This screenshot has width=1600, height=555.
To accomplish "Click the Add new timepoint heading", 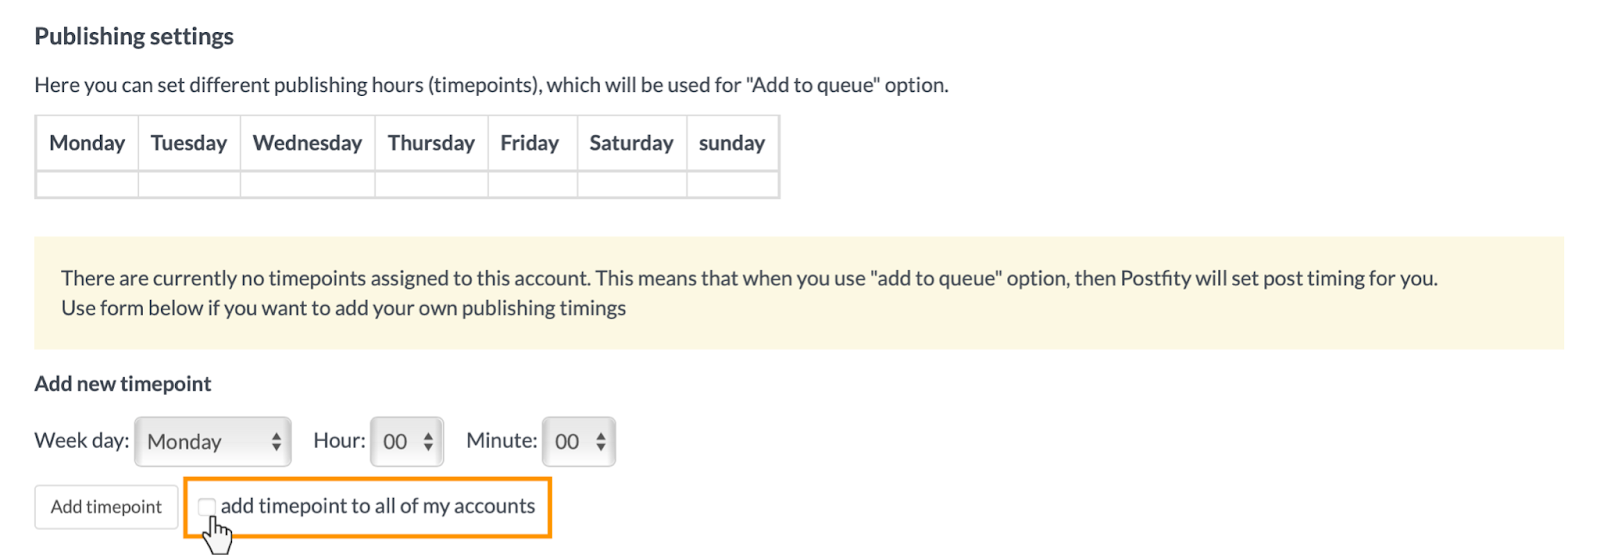I will [x=123, y=384].
